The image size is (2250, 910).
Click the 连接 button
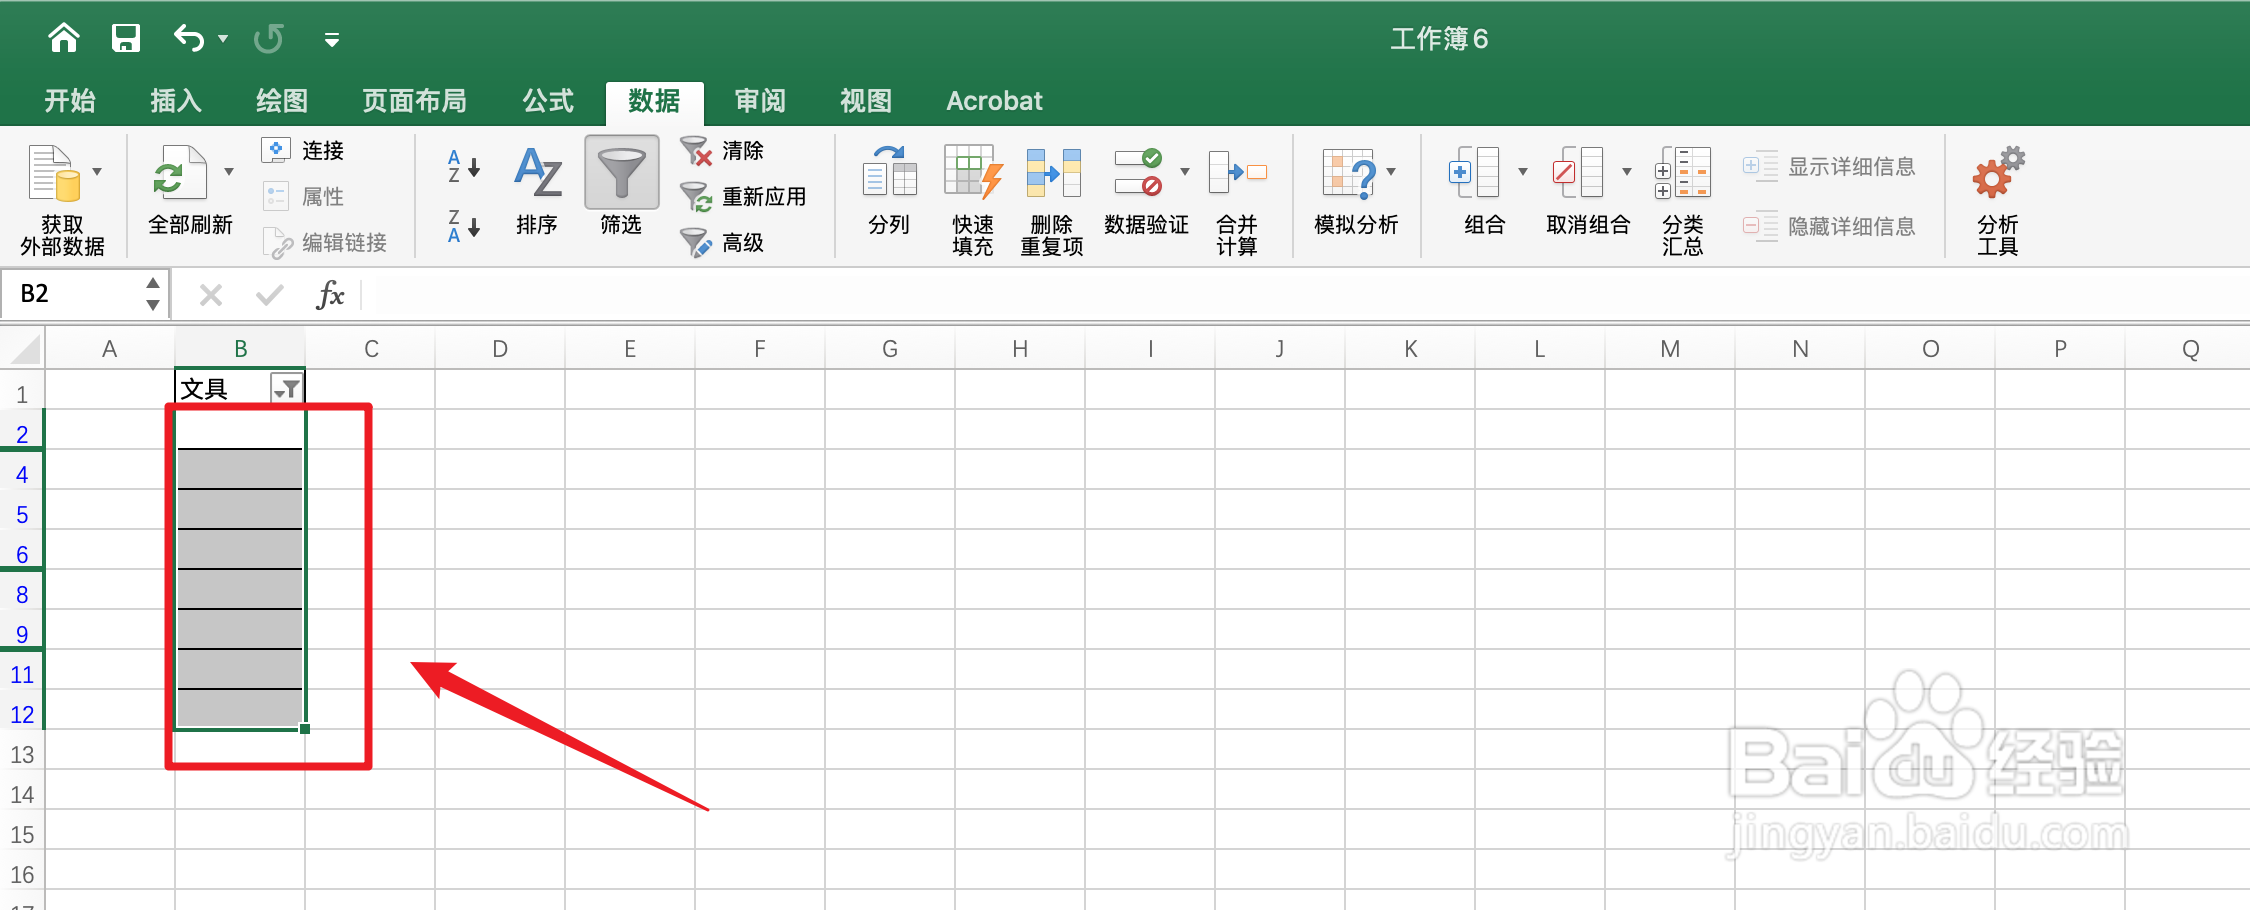[303, 150]
